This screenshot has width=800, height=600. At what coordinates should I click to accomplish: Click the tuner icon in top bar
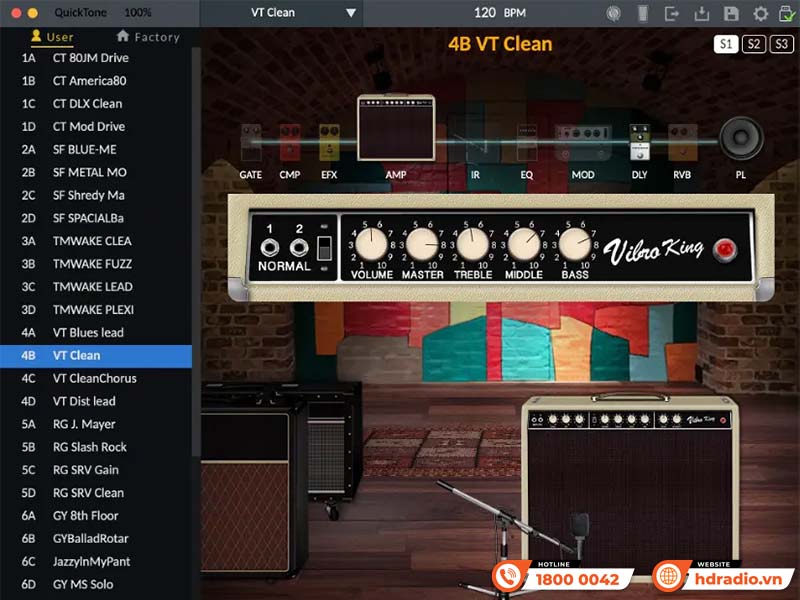[613, 13]
